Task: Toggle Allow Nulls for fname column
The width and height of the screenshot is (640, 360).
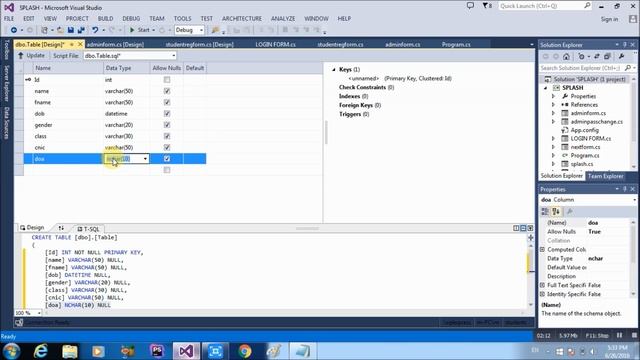Action: click(167, 102)
